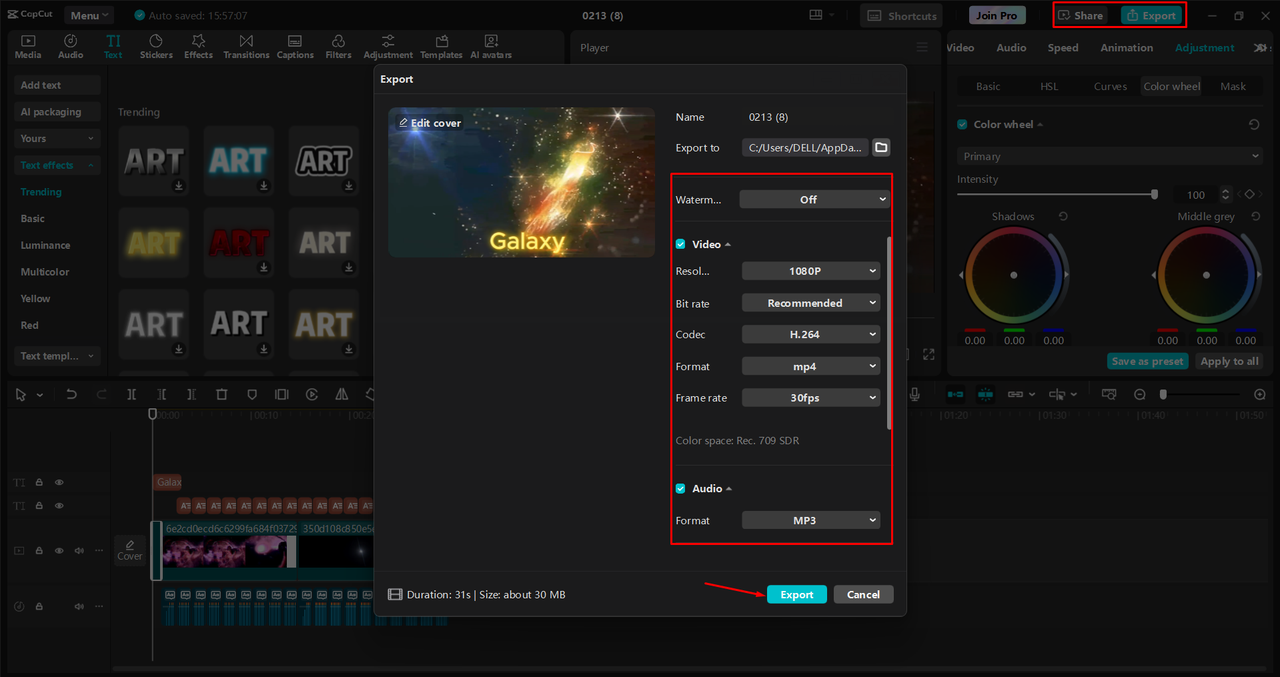The image size is (1280, 677).
Task: Click the Intensity slider handle
Action: coord(1154,194)
